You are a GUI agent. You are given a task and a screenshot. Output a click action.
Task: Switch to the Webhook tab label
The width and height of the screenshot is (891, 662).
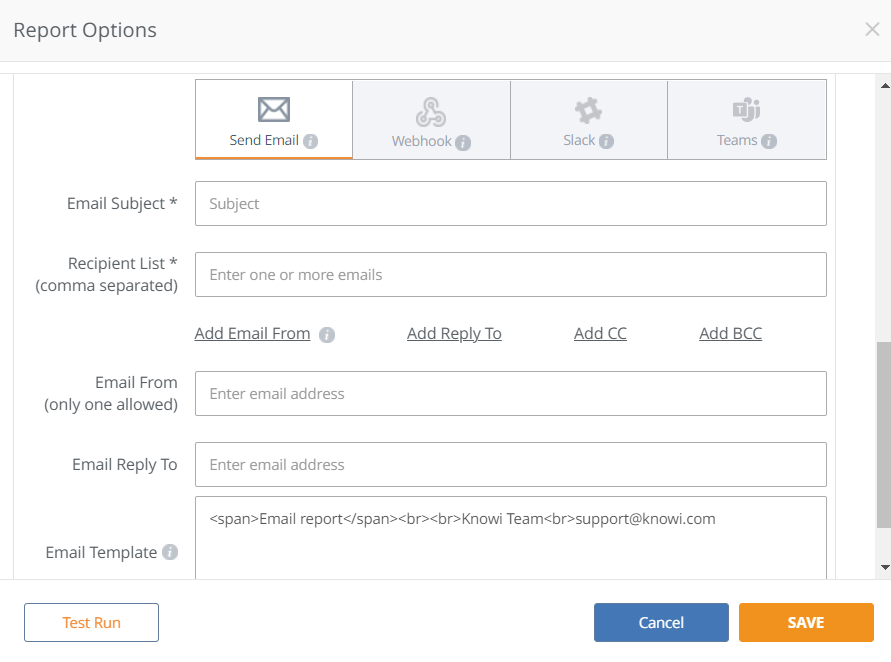421,141
